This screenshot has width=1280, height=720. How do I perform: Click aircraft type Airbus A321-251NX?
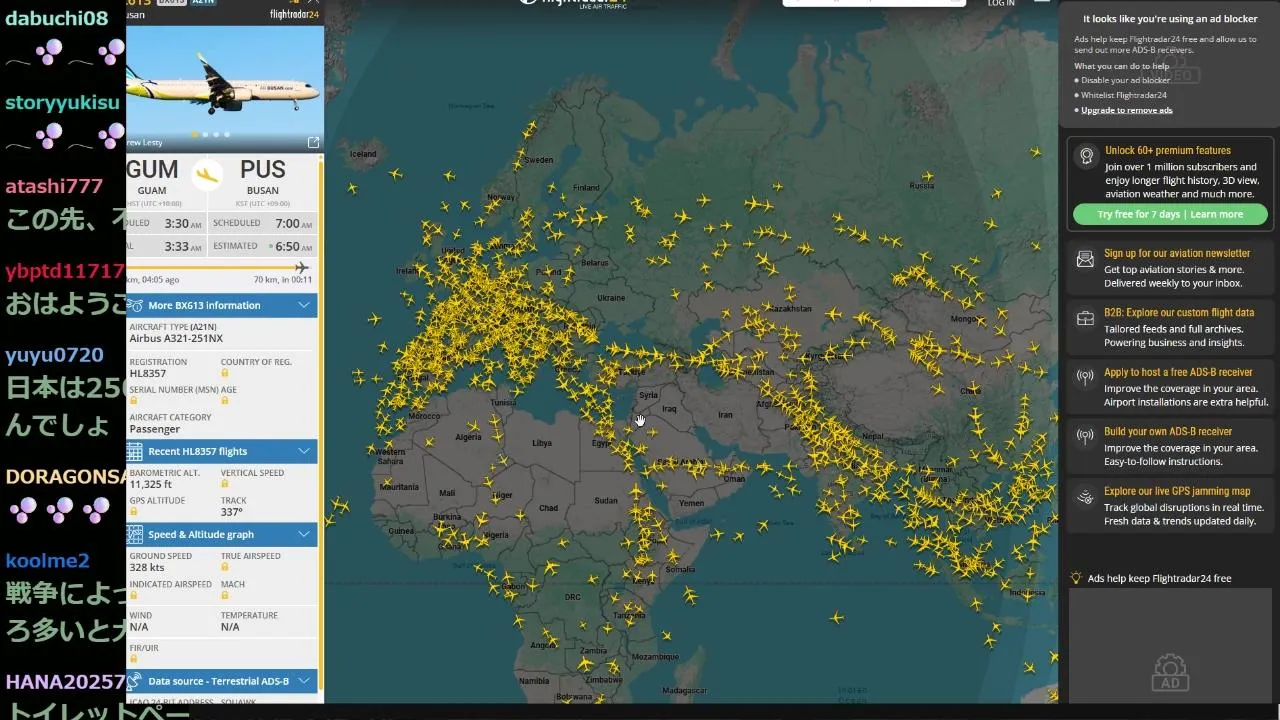pyautogui.click(x=176, y=338)
